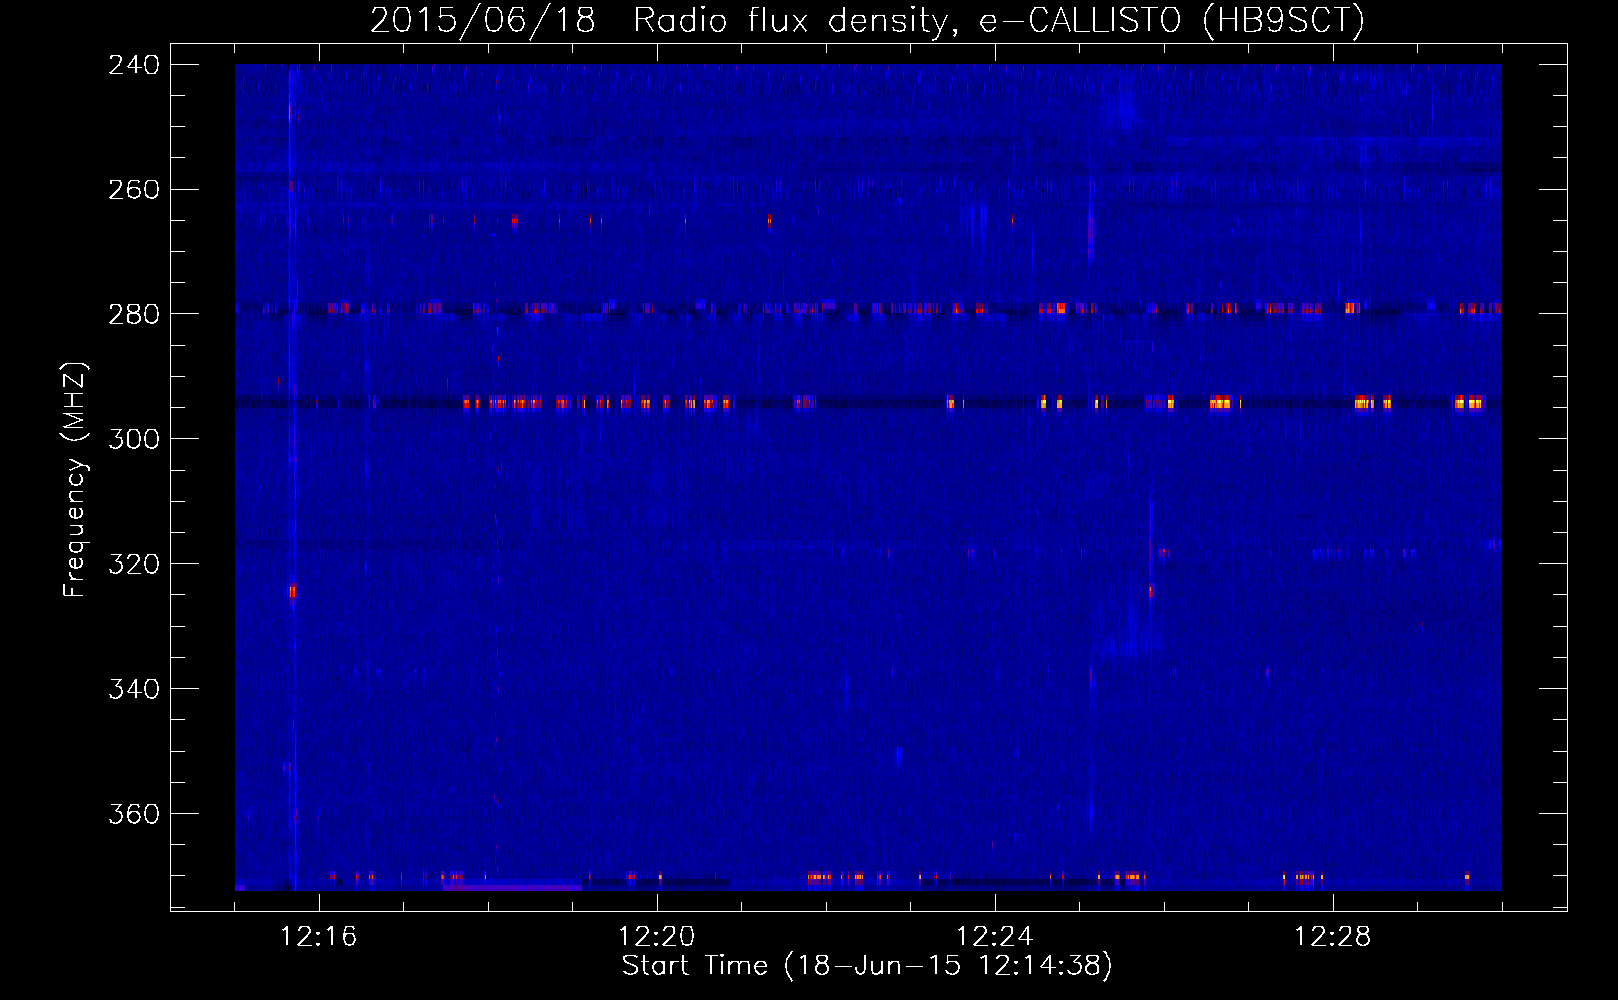Click the 12:20 time tick label
This screenshot has height=1000, width=1618.
[x=657, y=937]
